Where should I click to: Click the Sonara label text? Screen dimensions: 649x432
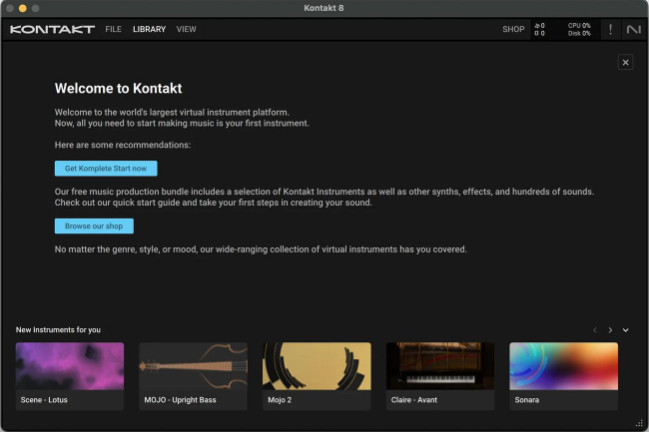click(526, 400)
